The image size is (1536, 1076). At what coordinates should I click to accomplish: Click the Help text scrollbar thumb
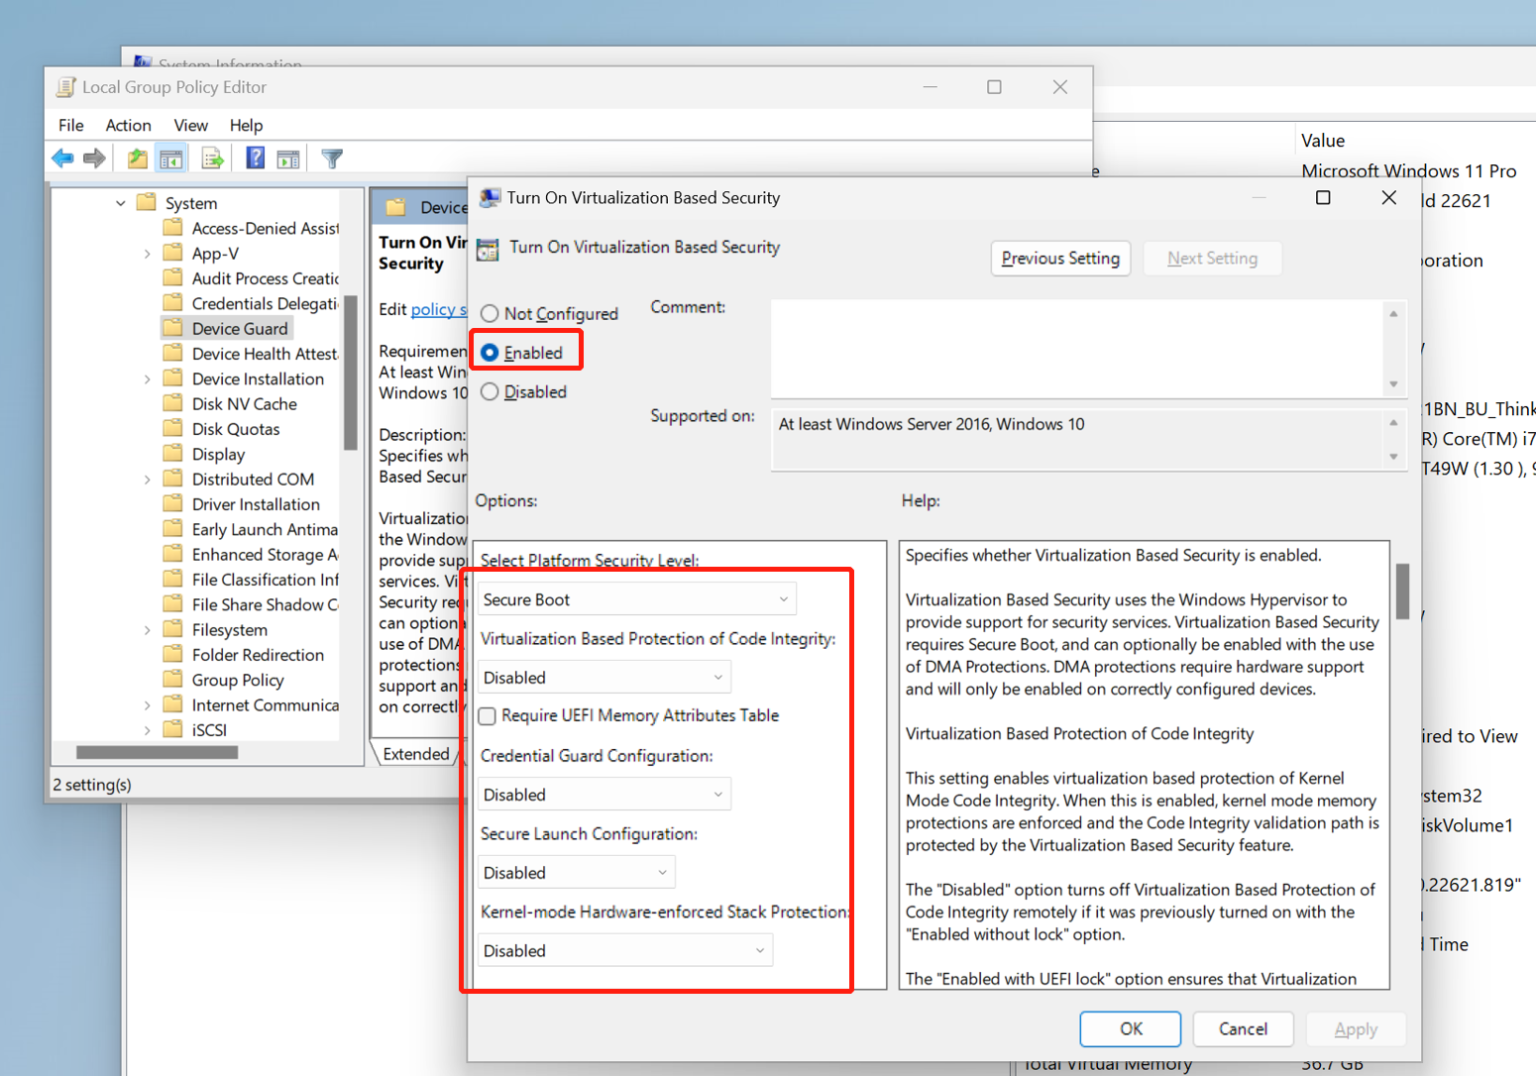[x=1402, y=590]
